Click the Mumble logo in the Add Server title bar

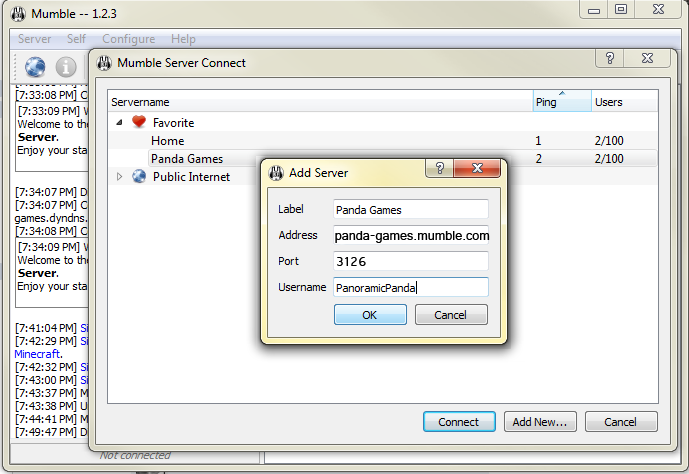(276, 173)
